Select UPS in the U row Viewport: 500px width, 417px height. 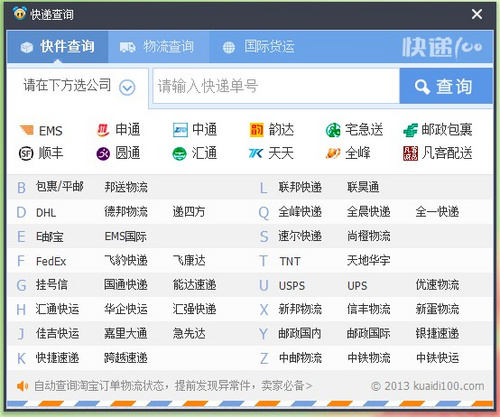pyautogui.click(x=357, y=286)
